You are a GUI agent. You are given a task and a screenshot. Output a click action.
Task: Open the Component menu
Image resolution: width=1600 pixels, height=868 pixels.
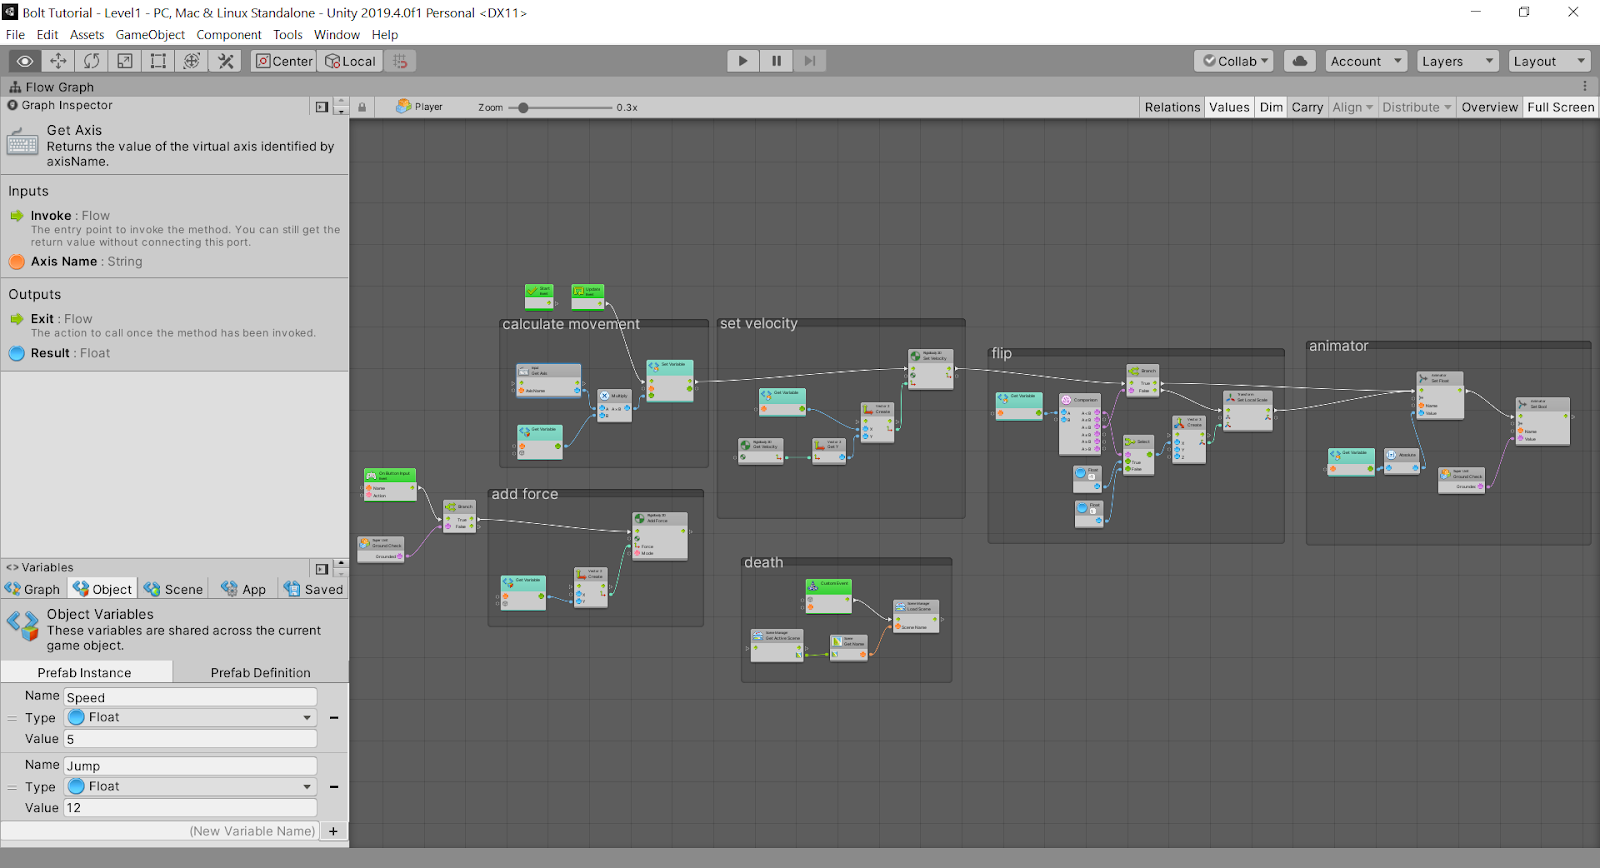click(229, 34)
